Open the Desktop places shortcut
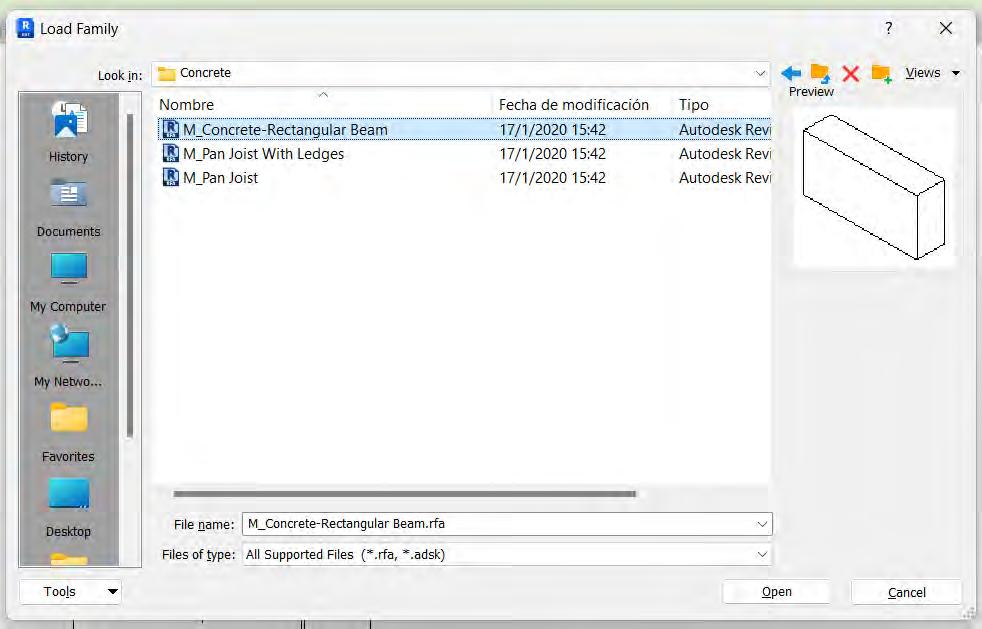982x629 pixels. tap(68, 508)
